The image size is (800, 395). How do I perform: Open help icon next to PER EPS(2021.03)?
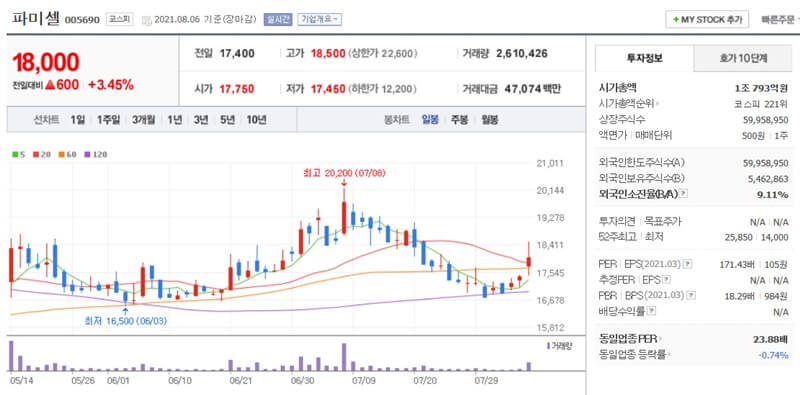[688, 264]
